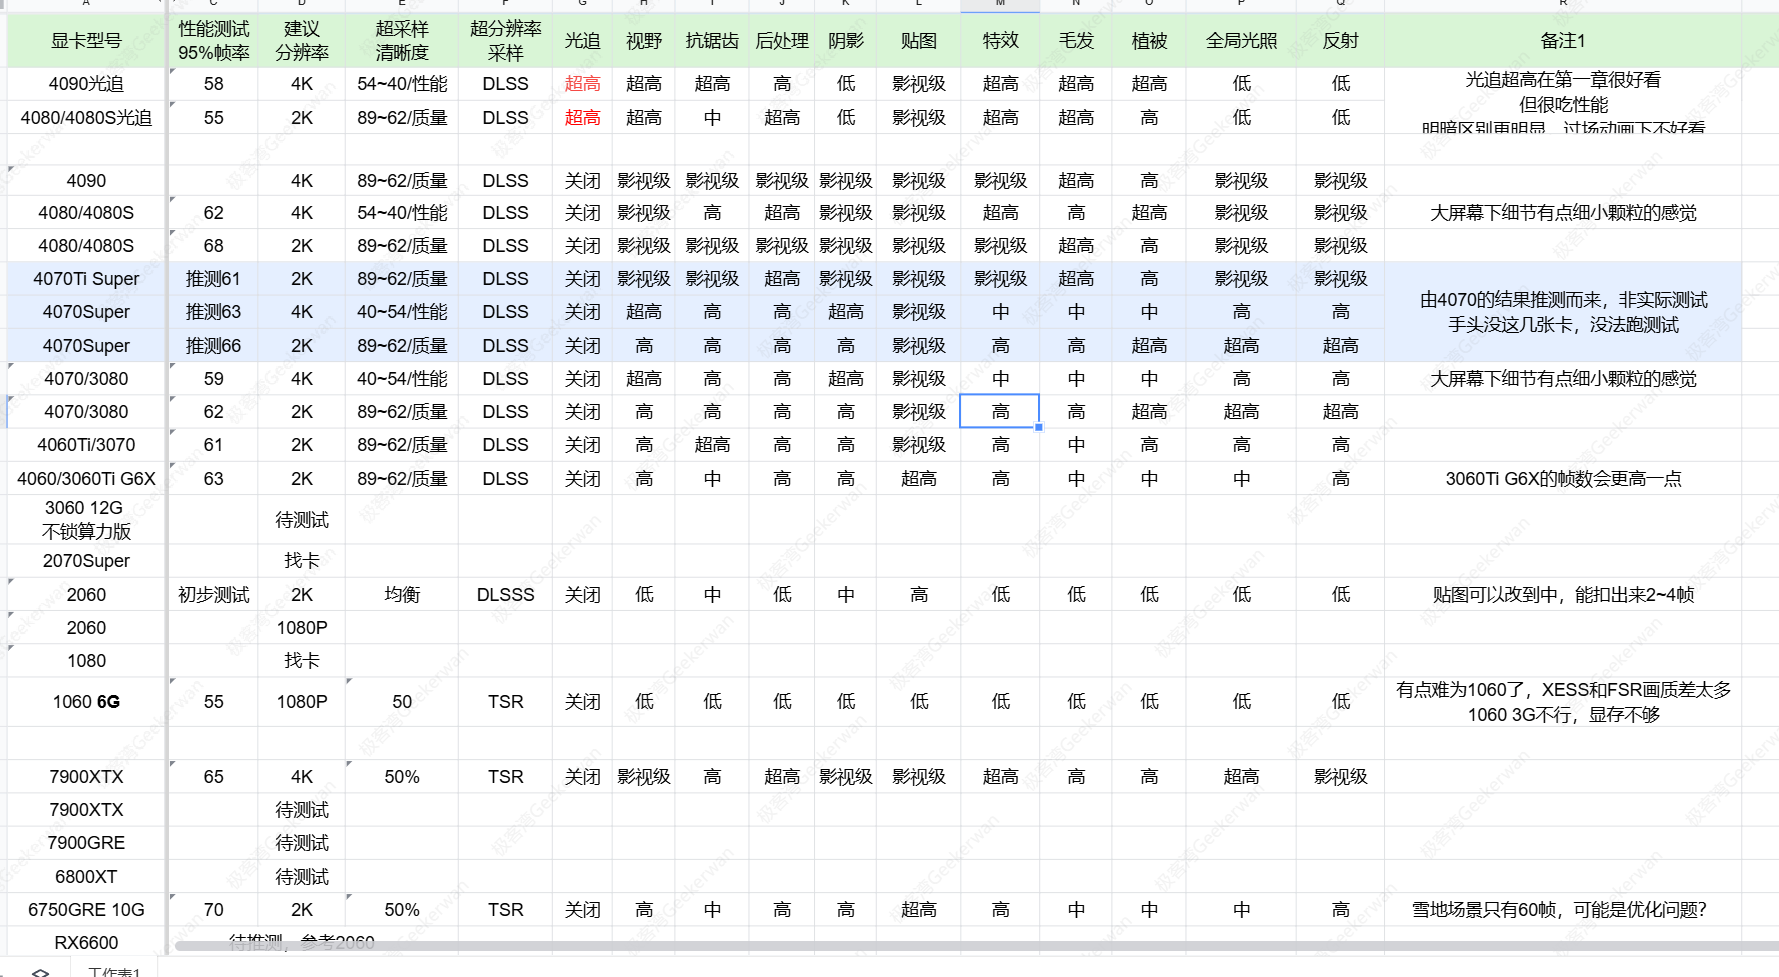
Task: Select the 4070Ti Super model cell
Action: [86, 279]
